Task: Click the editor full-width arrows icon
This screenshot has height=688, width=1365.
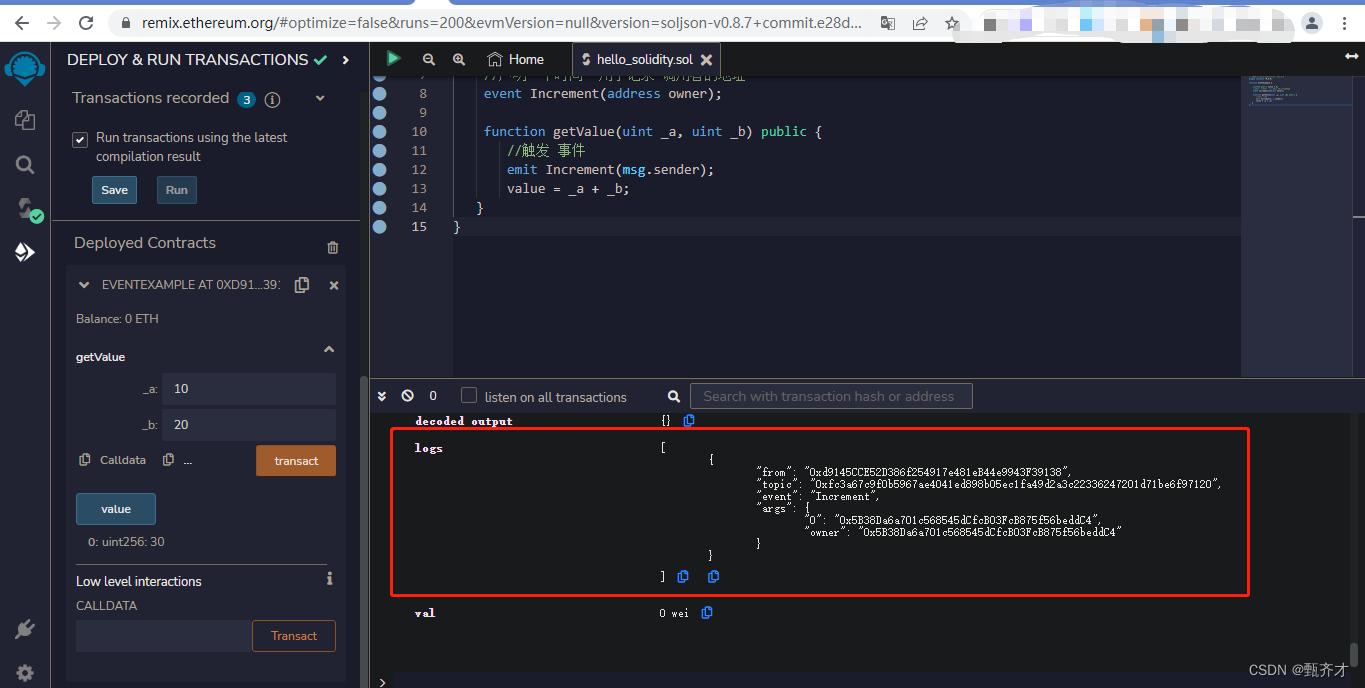Action: 1352,58
